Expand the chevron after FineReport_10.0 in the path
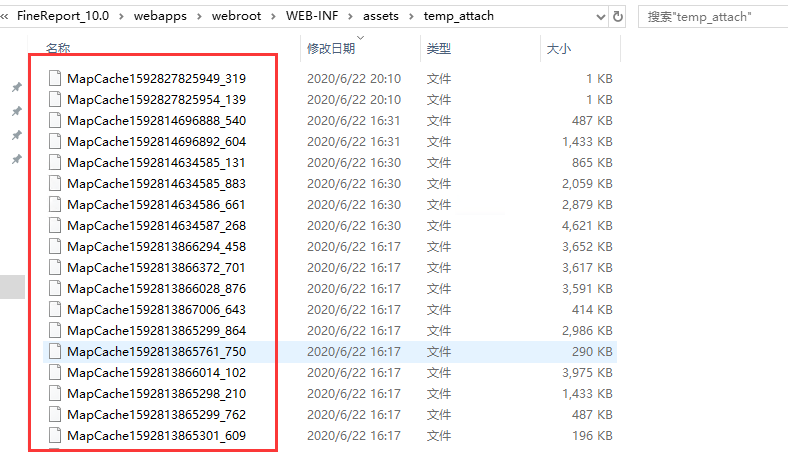 [121, 17]
